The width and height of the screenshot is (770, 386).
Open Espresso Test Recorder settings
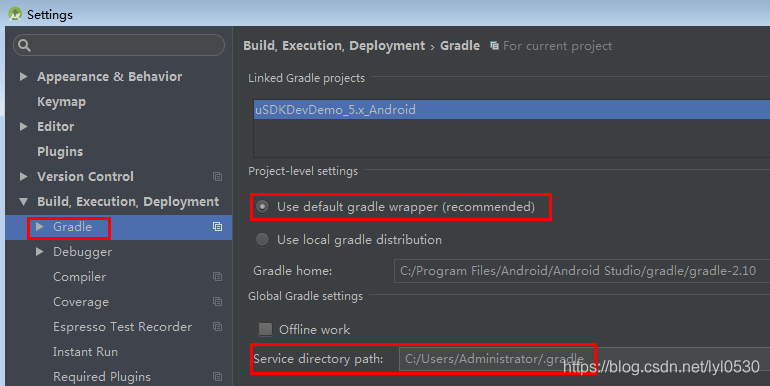coord(122,327)
